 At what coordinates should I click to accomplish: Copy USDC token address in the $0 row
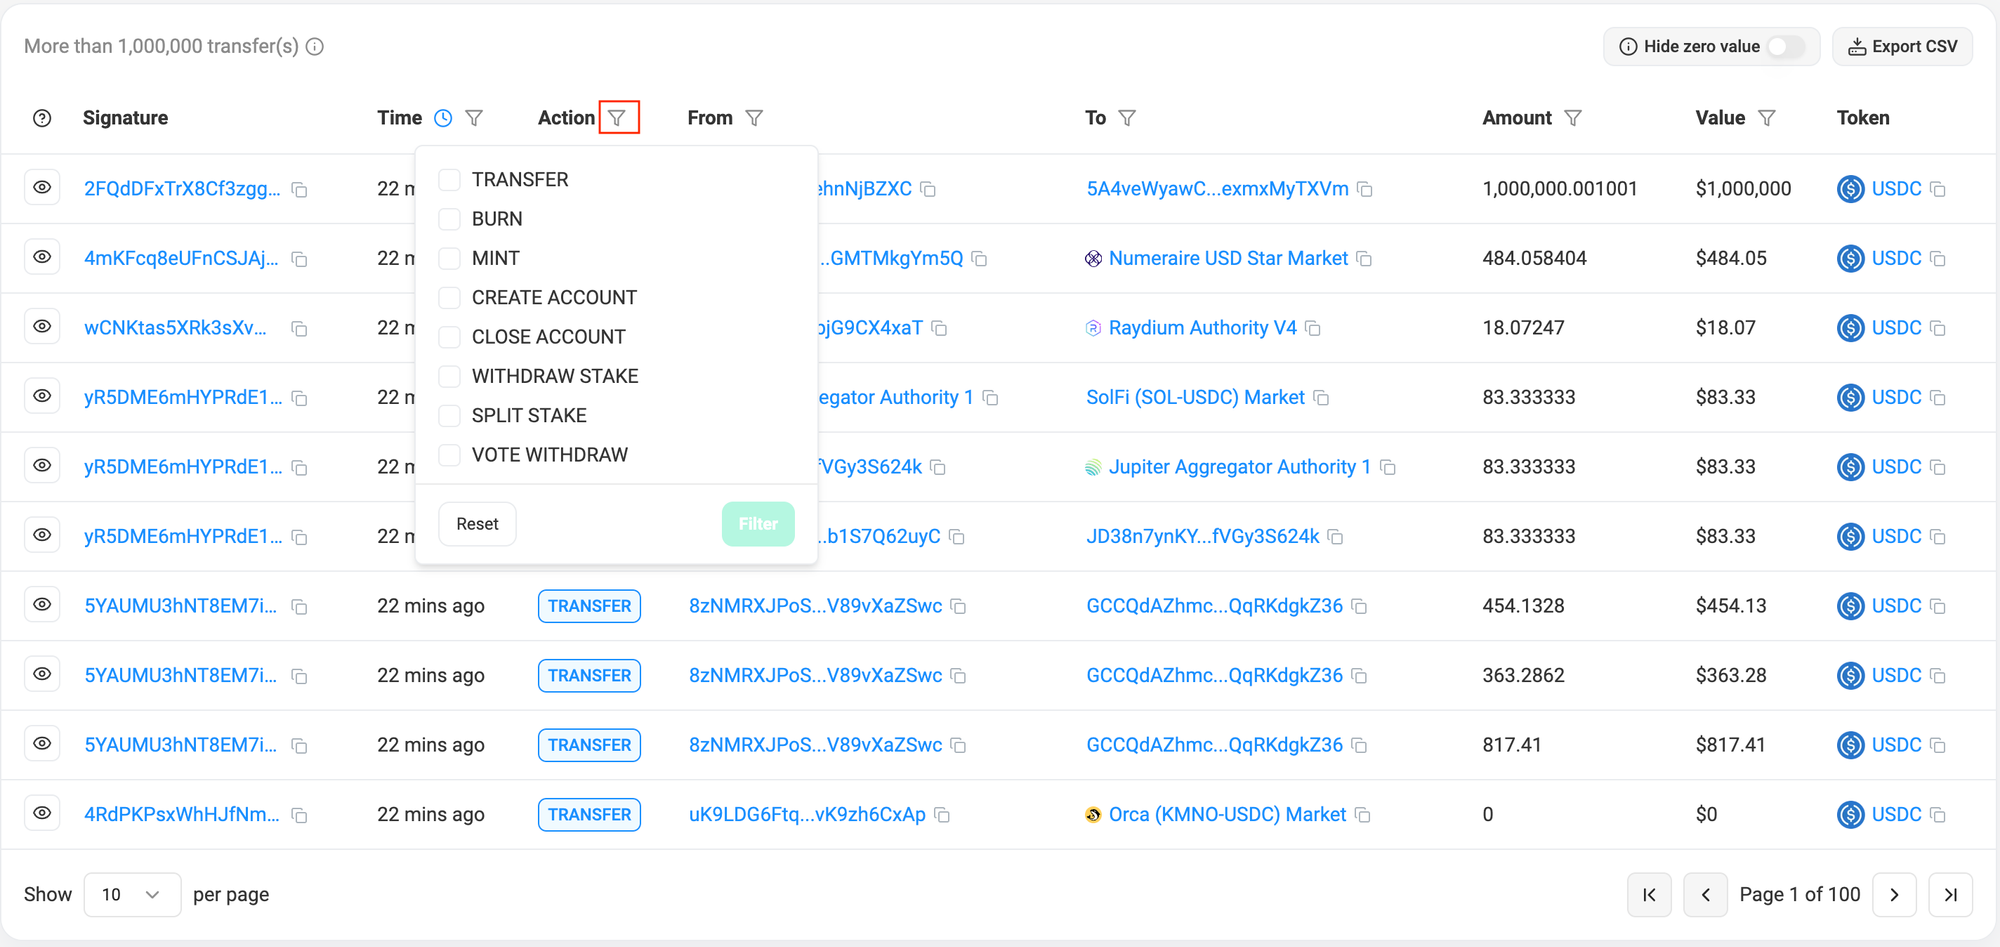1938,815
